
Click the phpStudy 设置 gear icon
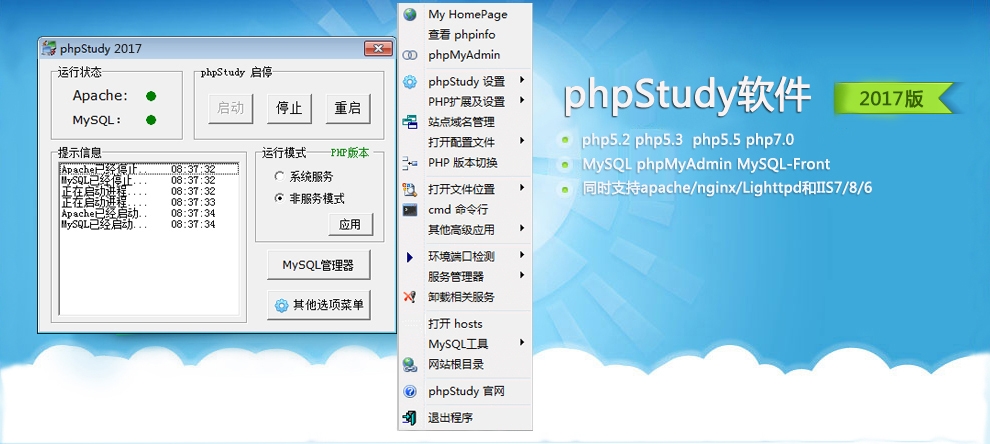(410, 82)
